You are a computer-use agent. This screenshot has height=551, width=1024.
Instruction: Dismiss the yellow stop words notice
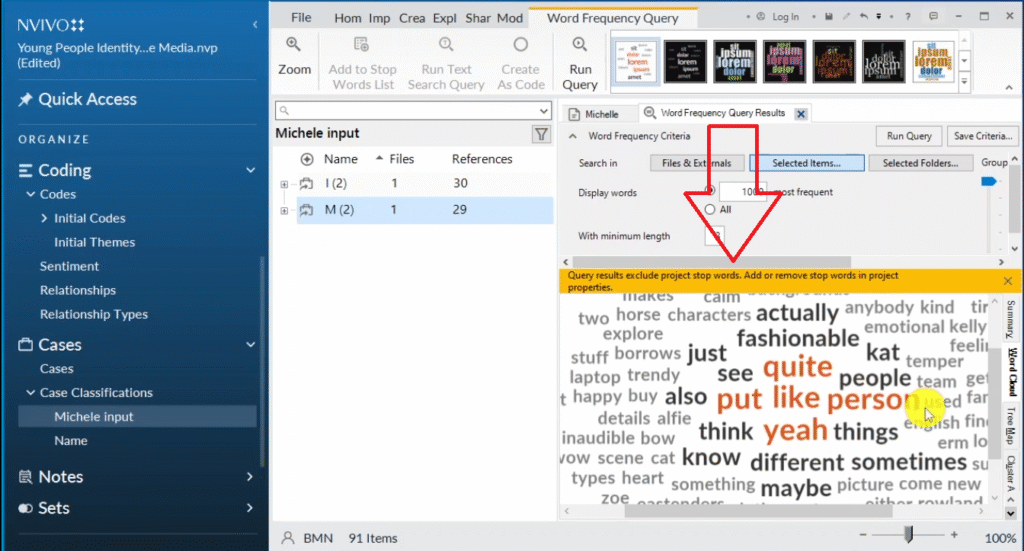(1008, 281)
